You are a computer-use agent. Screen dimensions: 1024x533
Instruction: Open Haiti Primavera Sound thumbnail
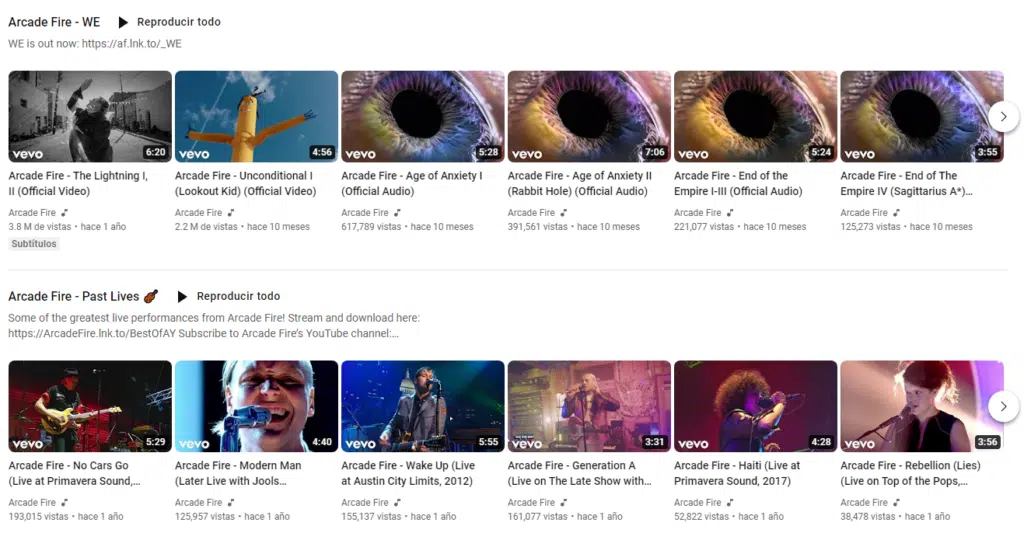[x=756, y=406]
